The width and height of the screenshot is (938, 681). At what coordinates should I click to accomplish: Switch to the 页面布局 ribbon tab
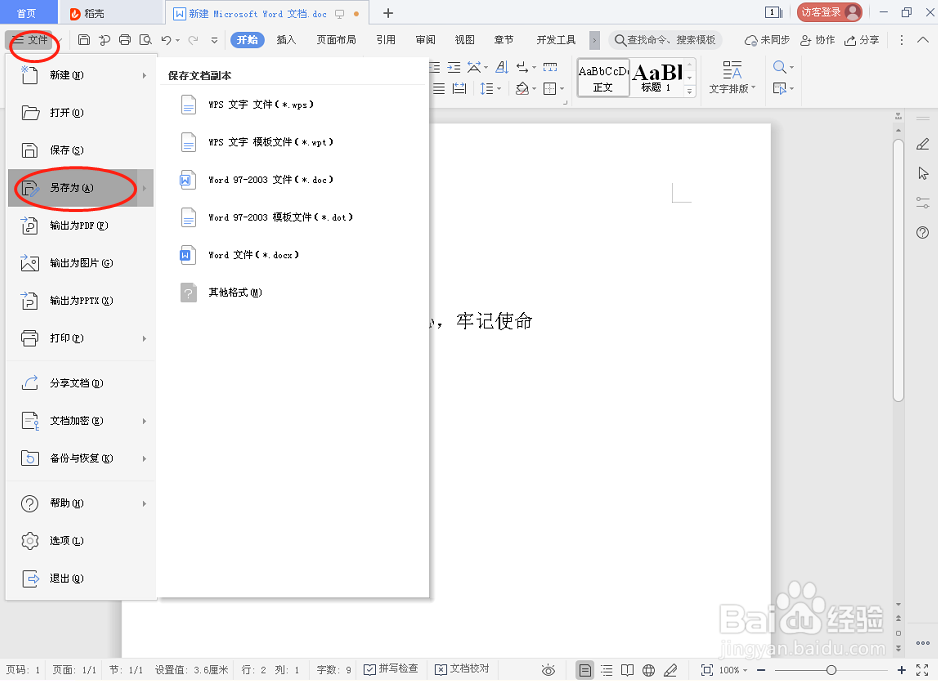click(336, 40)
